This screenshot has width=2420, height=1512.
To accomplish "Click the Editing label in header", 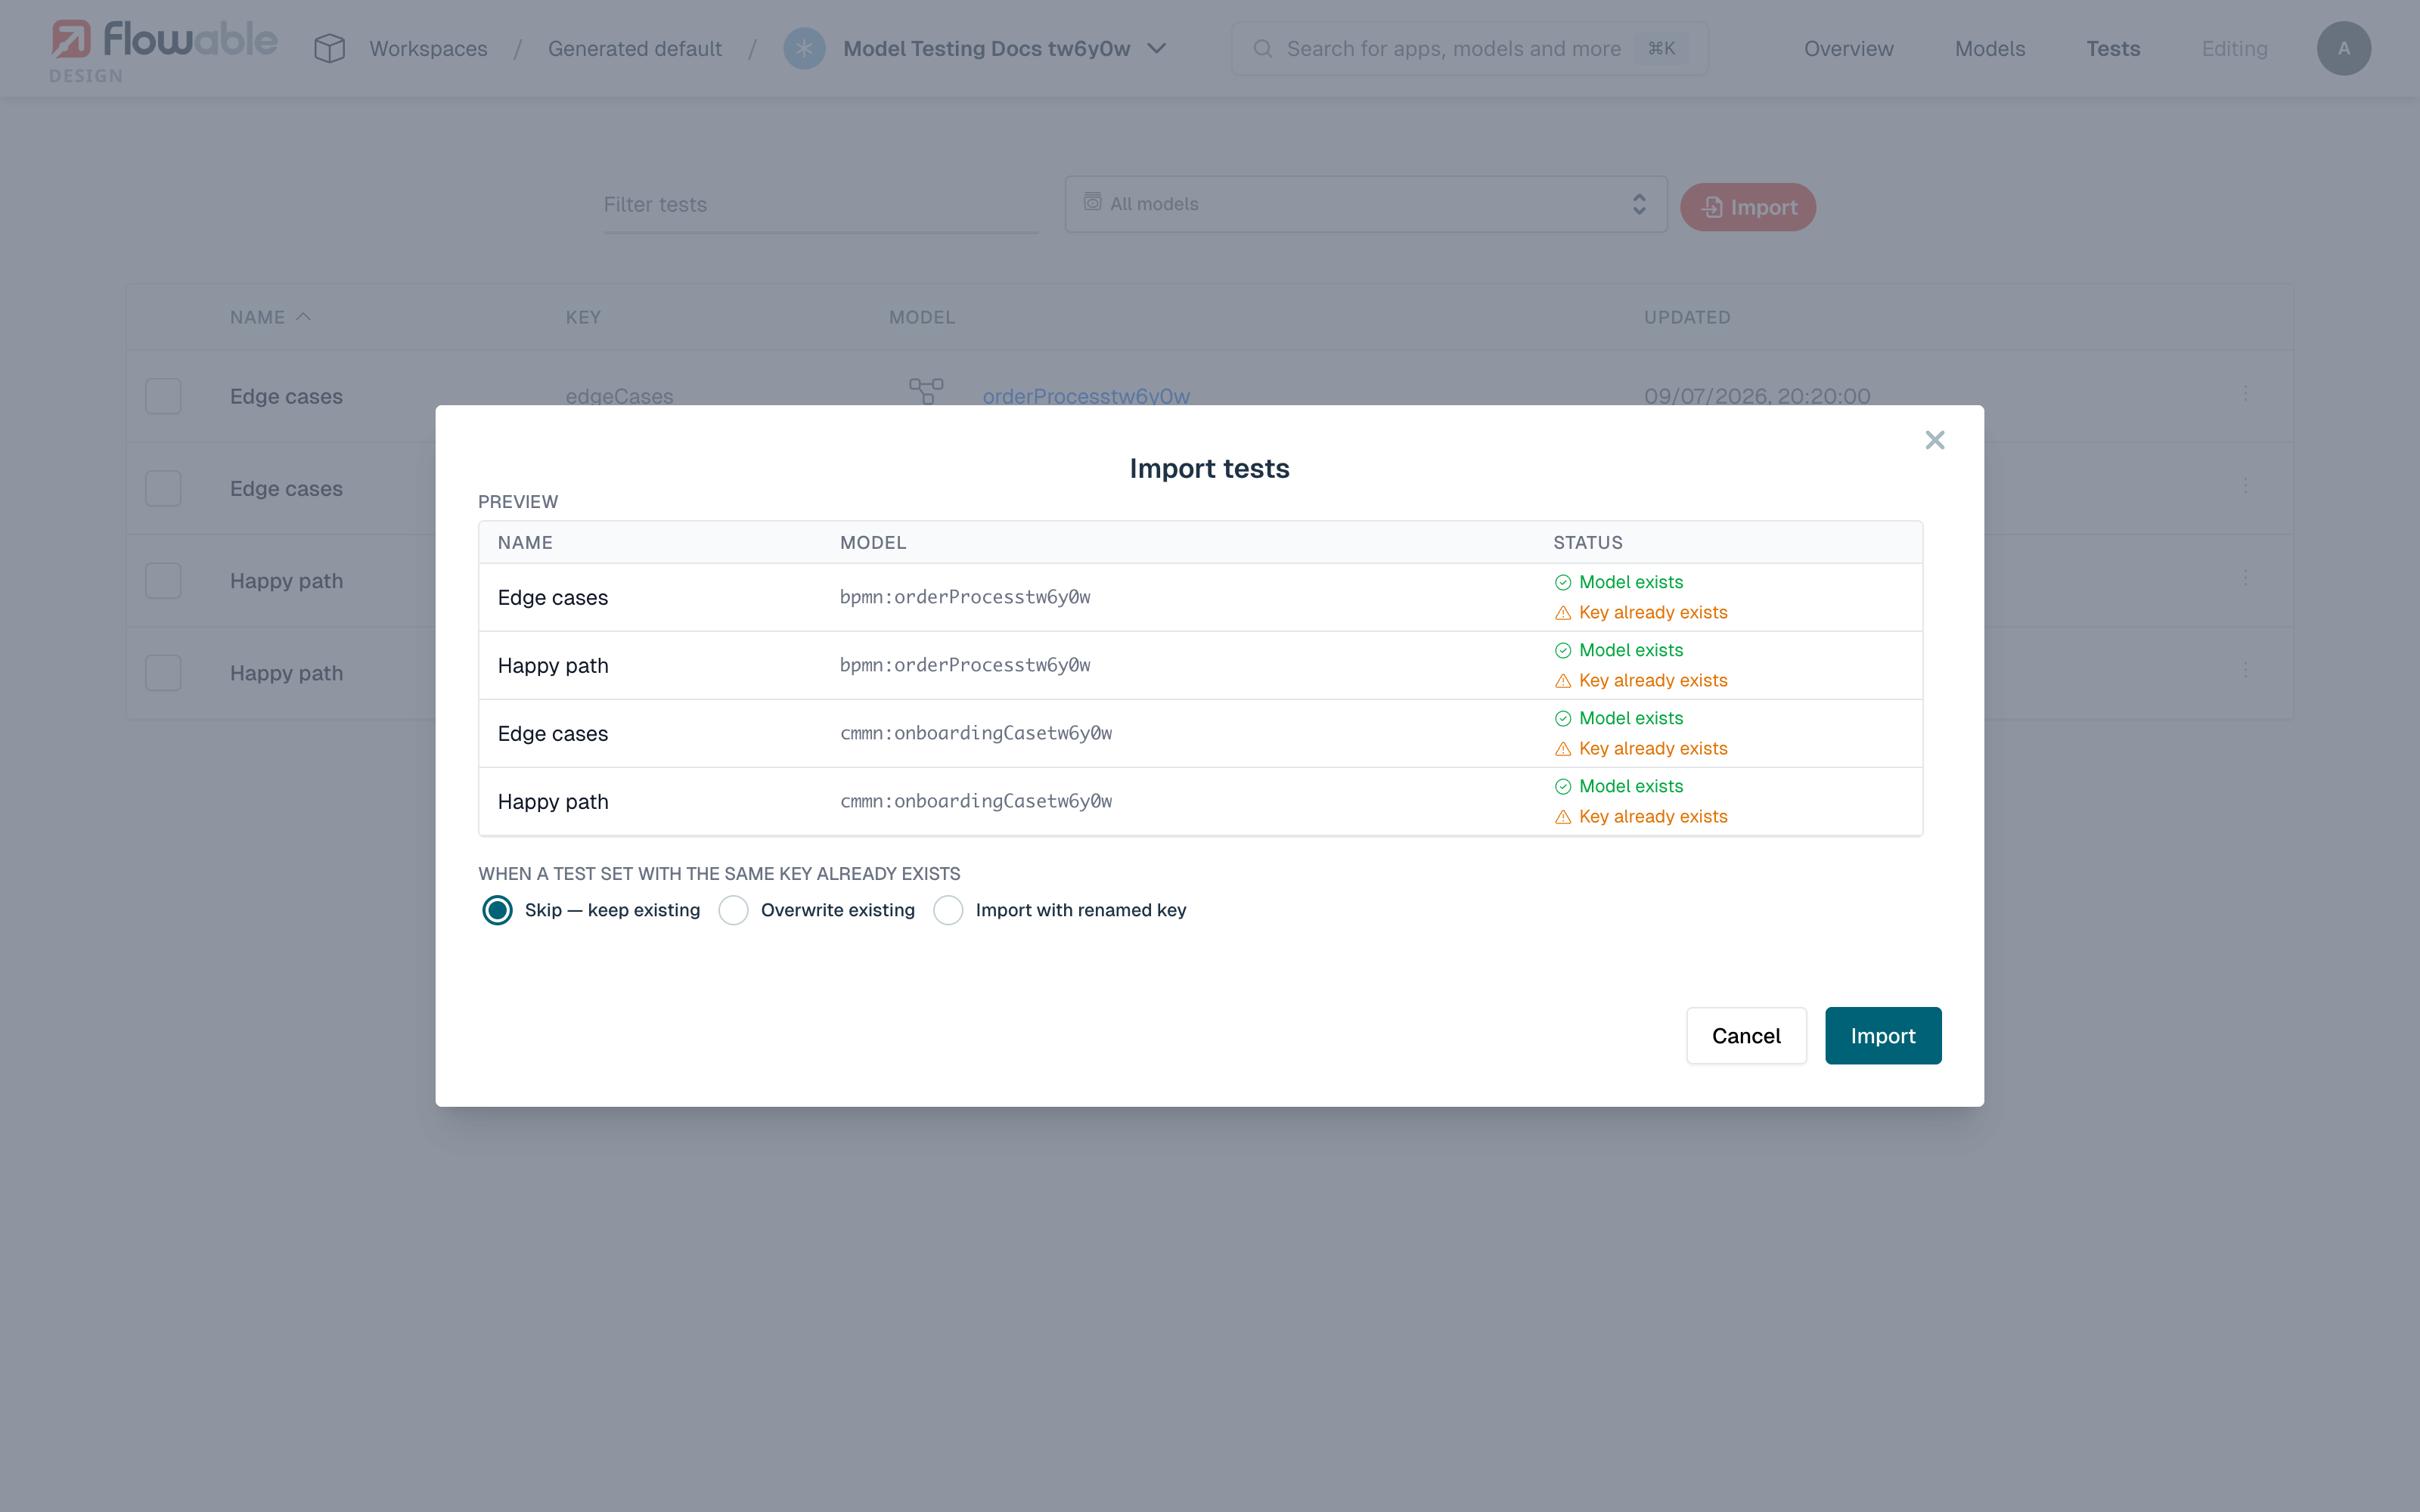I will point(2234,48).
